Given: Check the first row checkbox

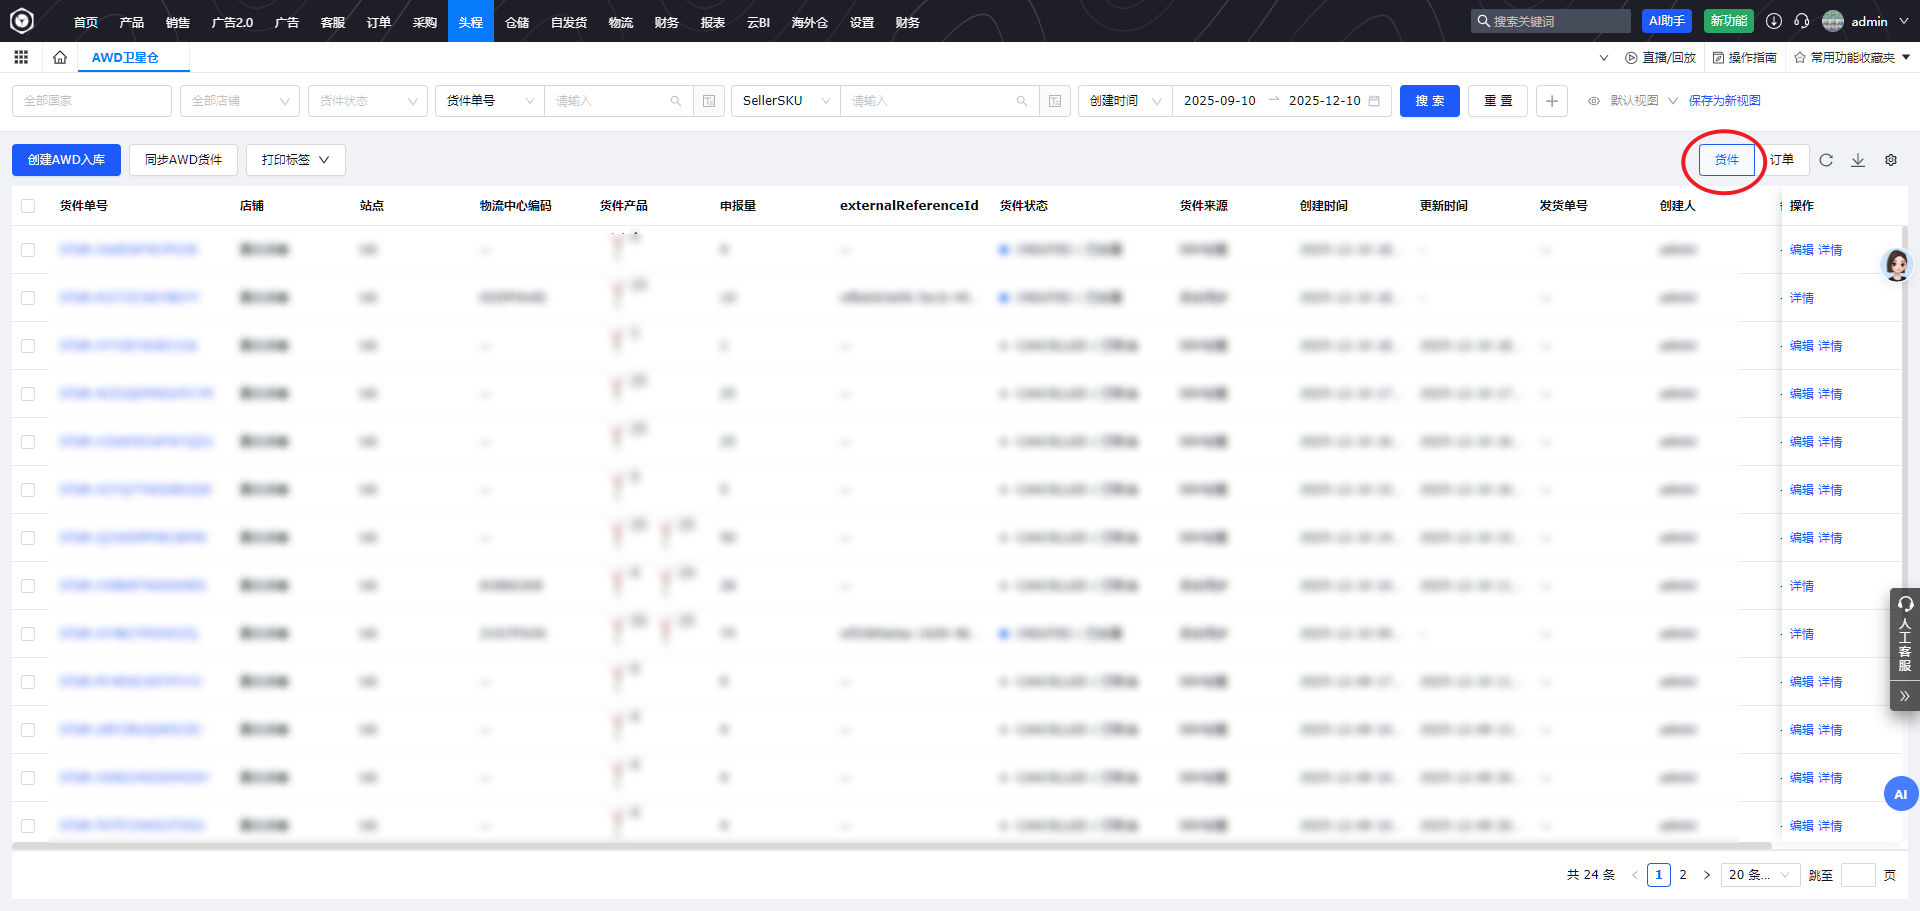Looking at the screenshot, I should tap(28, 250).
